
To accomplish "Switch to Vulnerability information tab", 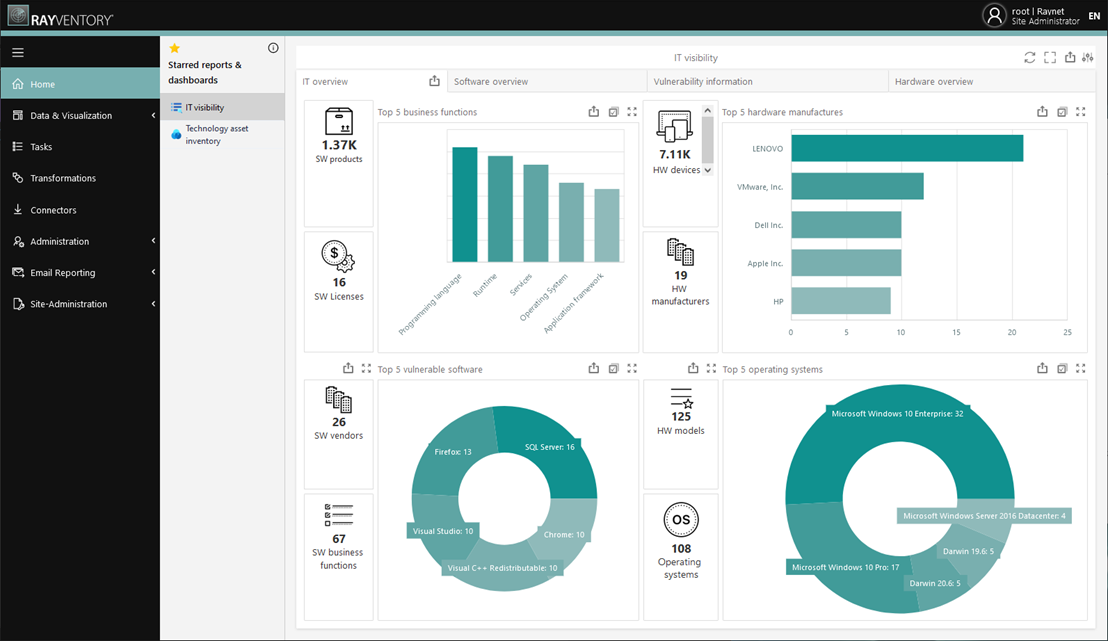I will coord(767,81).
